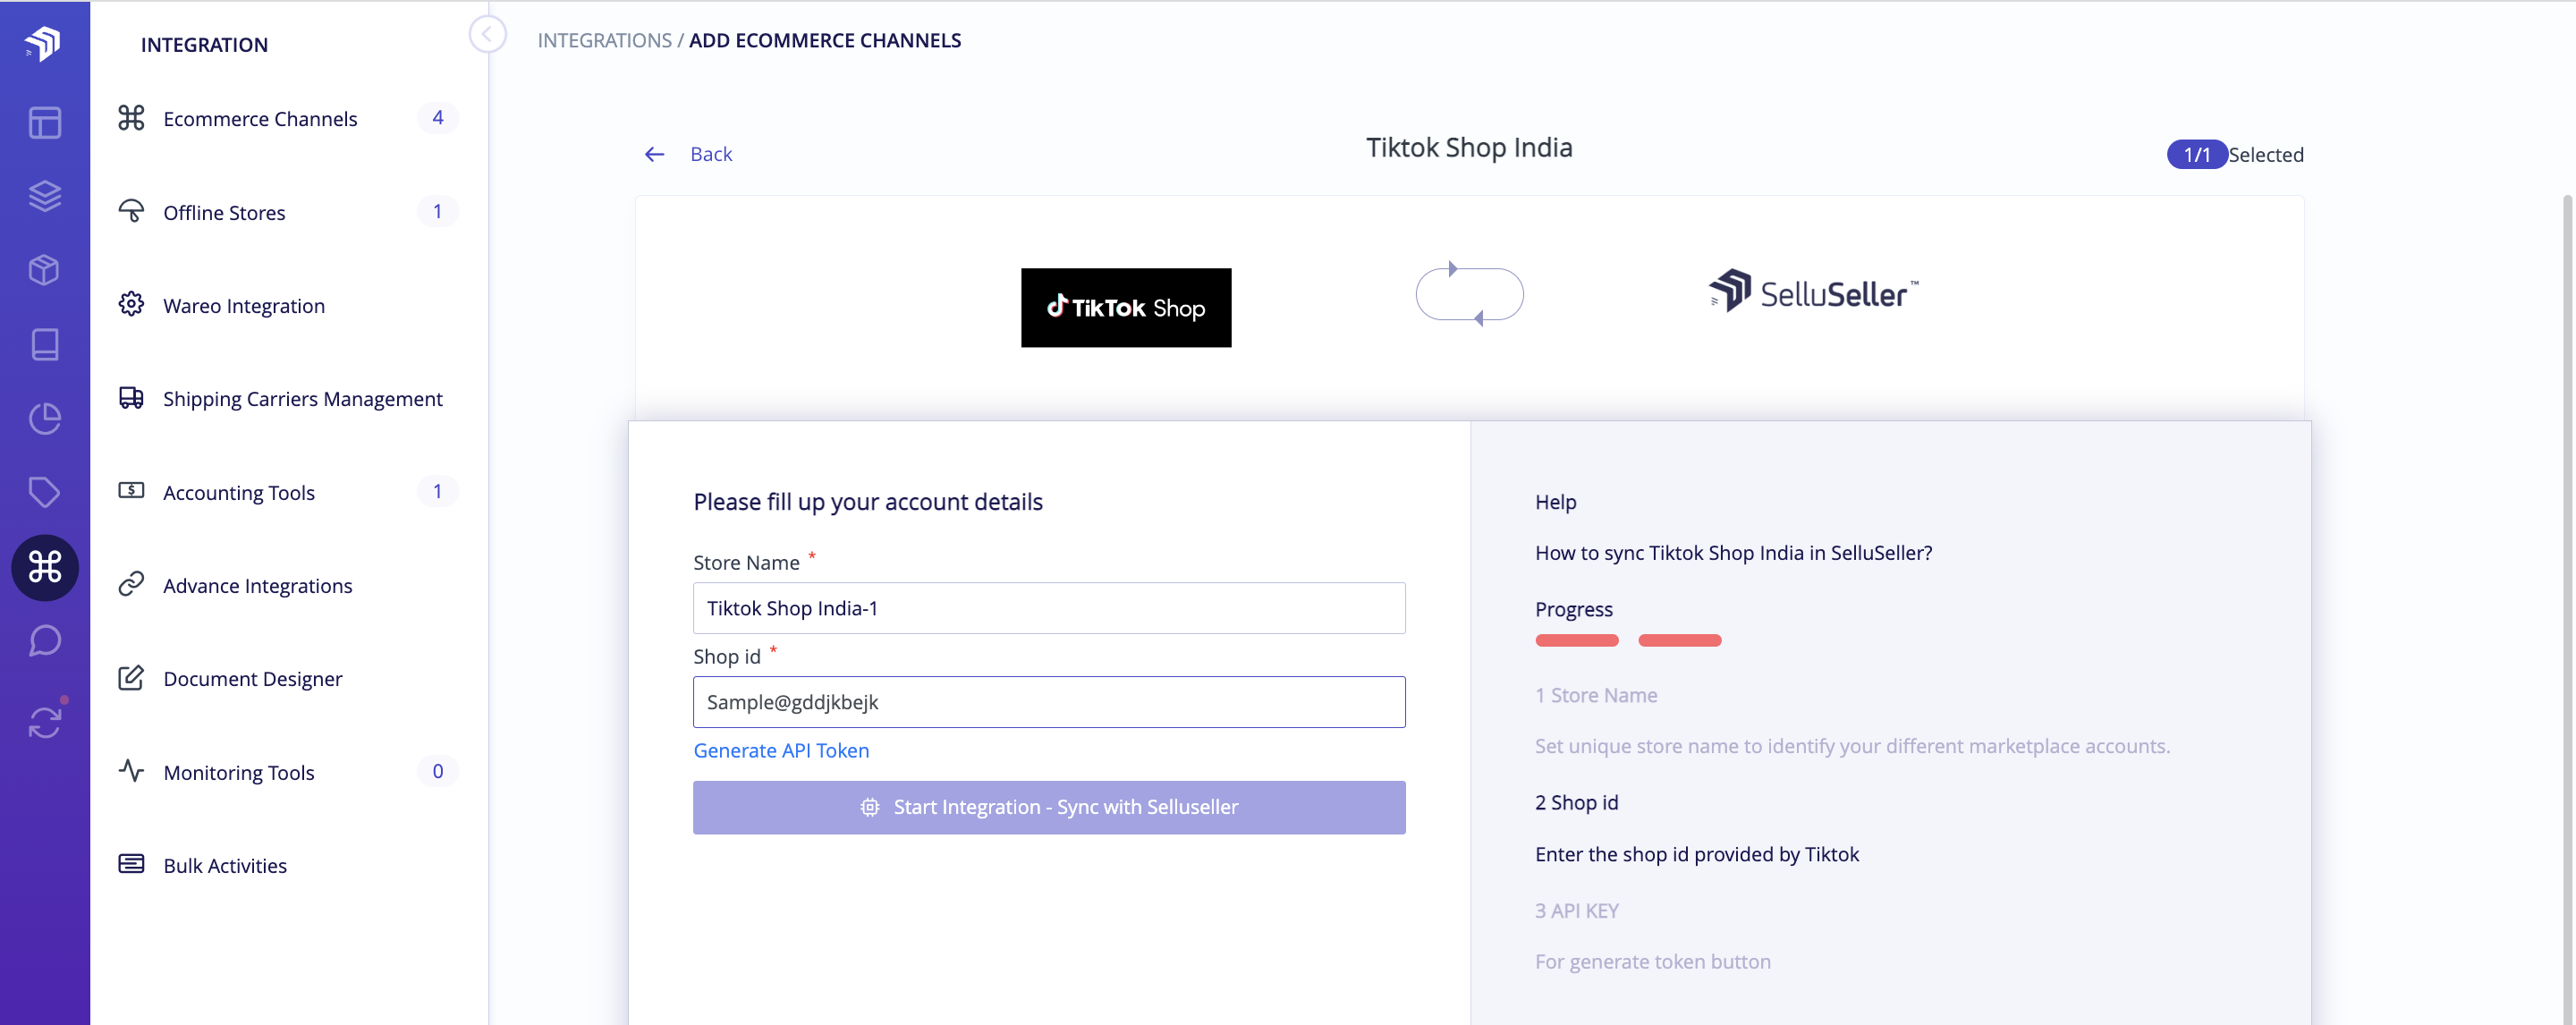This screenshot has width=2576, height=1025.
Task: Click the Ecommerce Channels command icon
Action: [x=131, y=118]
